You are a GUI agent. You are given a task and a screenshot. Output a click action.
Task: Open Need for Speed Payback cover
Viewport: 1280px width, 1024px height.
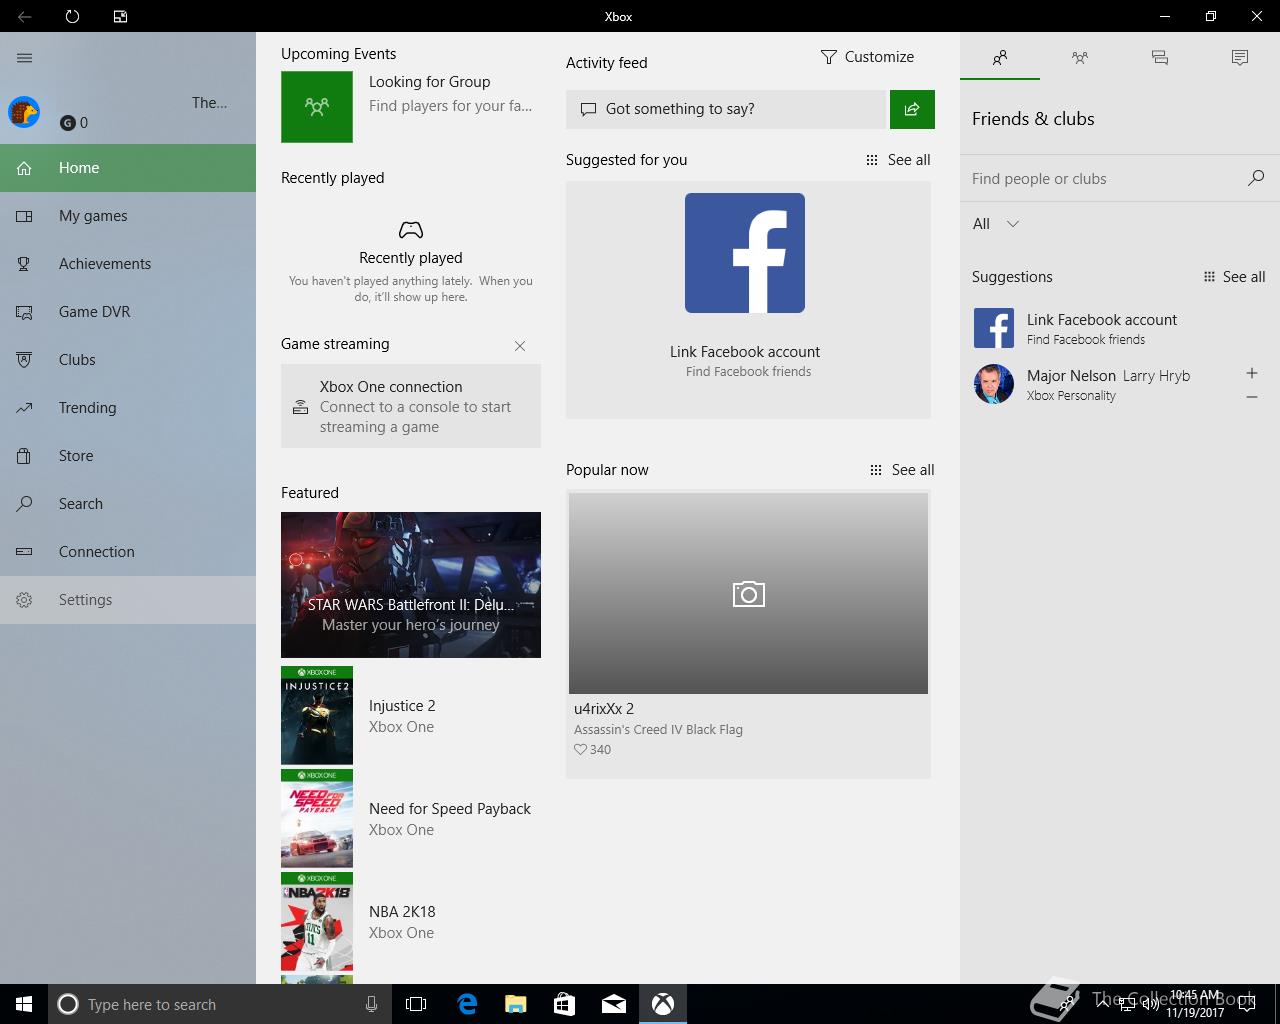click(x=317, y=818)
